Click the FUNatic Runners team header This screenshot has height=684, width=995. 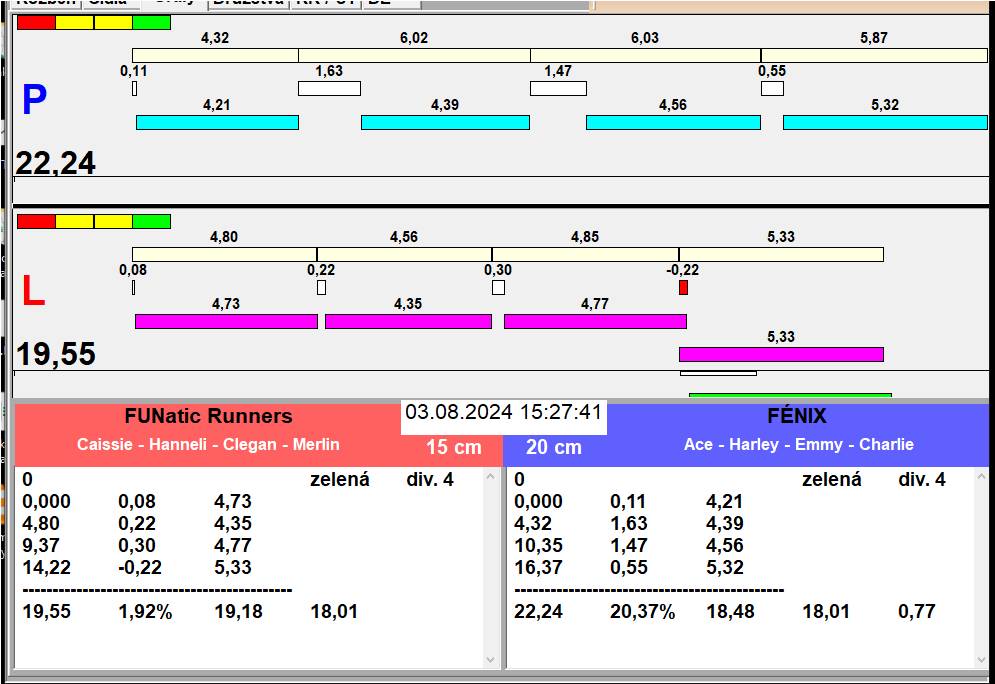coord(208,417)
